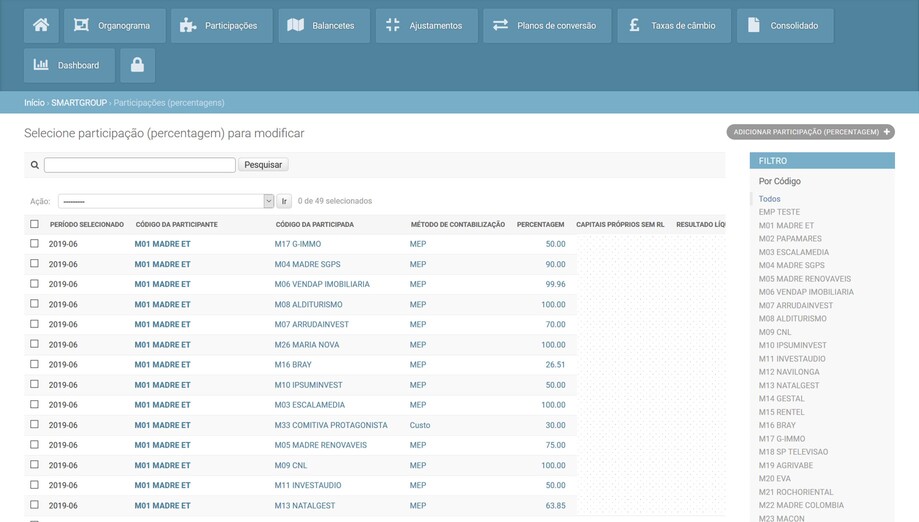919x522 pixels.
Task: Open the lock icon button
Action: click(x=137, y=65)
